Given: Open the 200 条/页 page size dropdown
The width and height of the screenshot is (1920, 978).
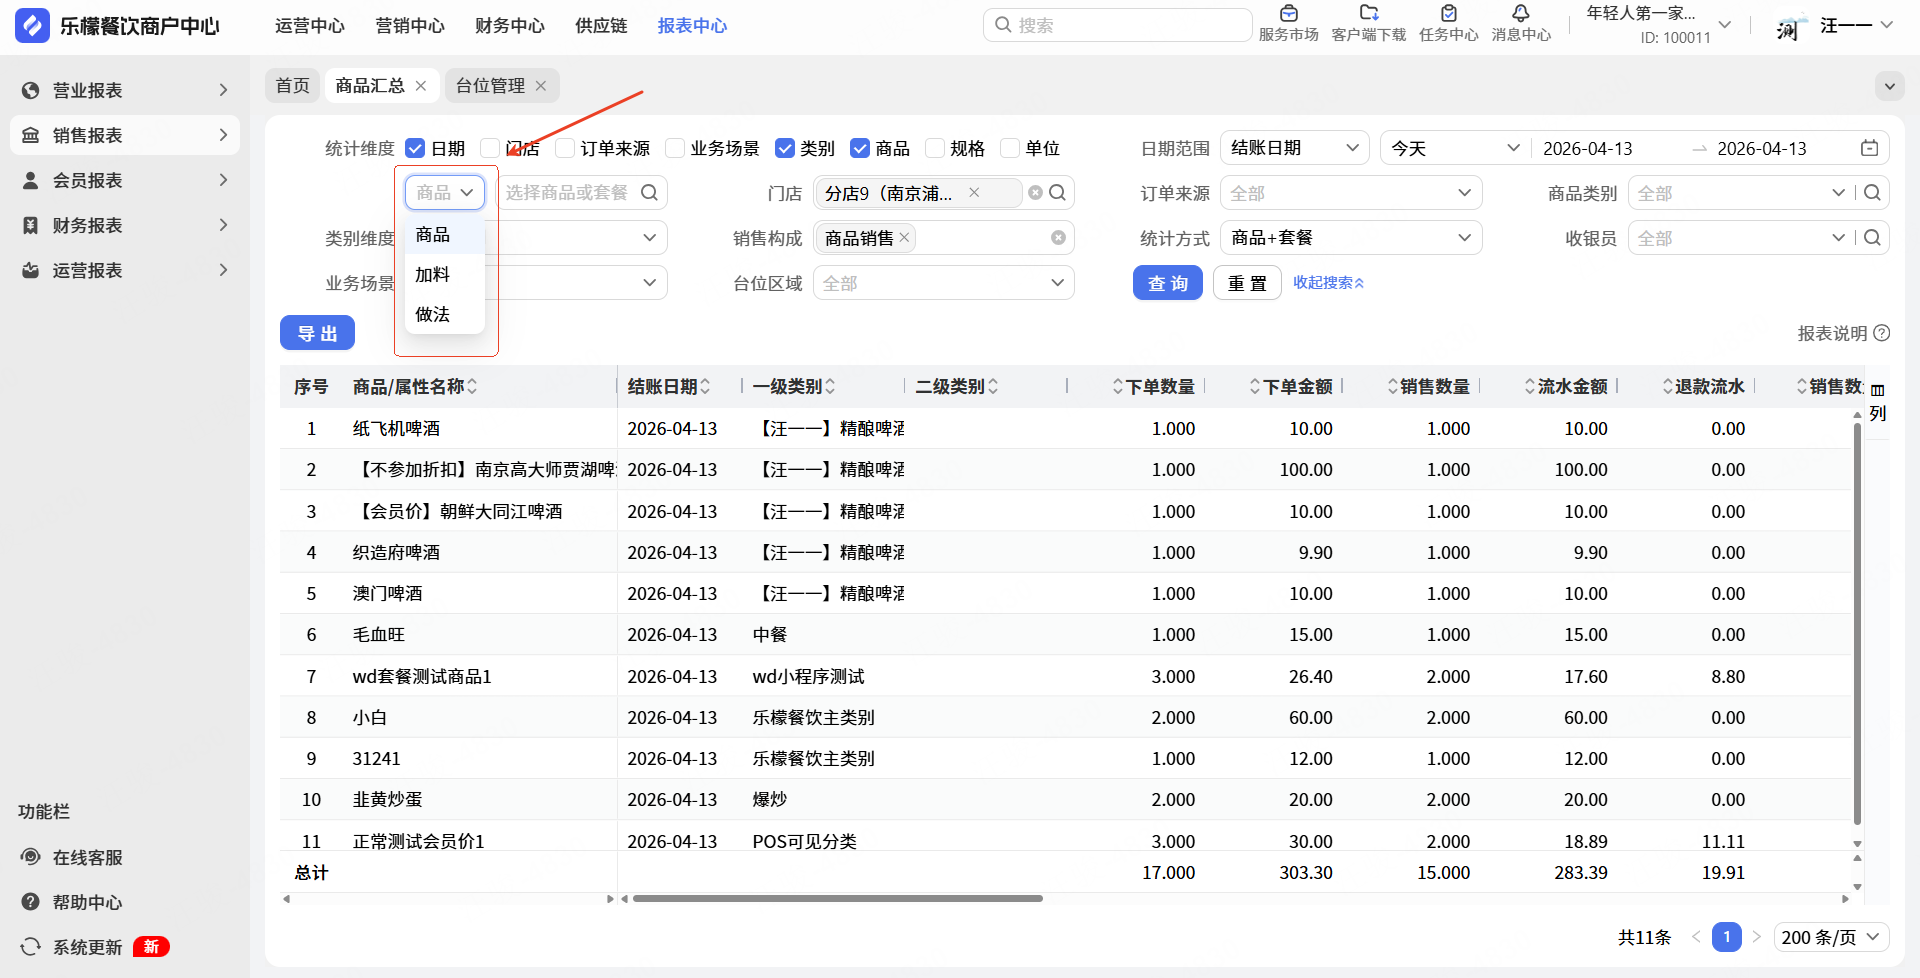Looking at the screenshot, I should (1831, 937).
